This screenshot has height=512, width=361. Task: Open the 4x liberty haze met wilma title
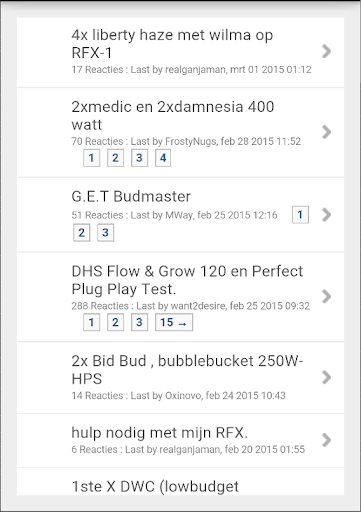[172, 44]
